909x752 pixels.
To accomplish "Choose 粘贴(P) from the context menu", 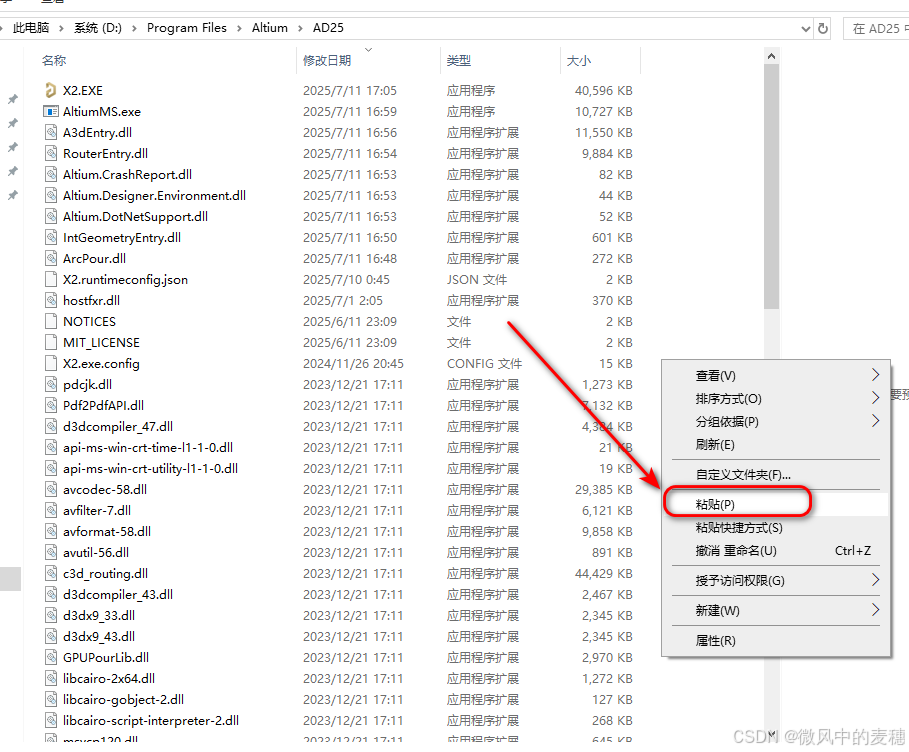I will click(775, 504).
